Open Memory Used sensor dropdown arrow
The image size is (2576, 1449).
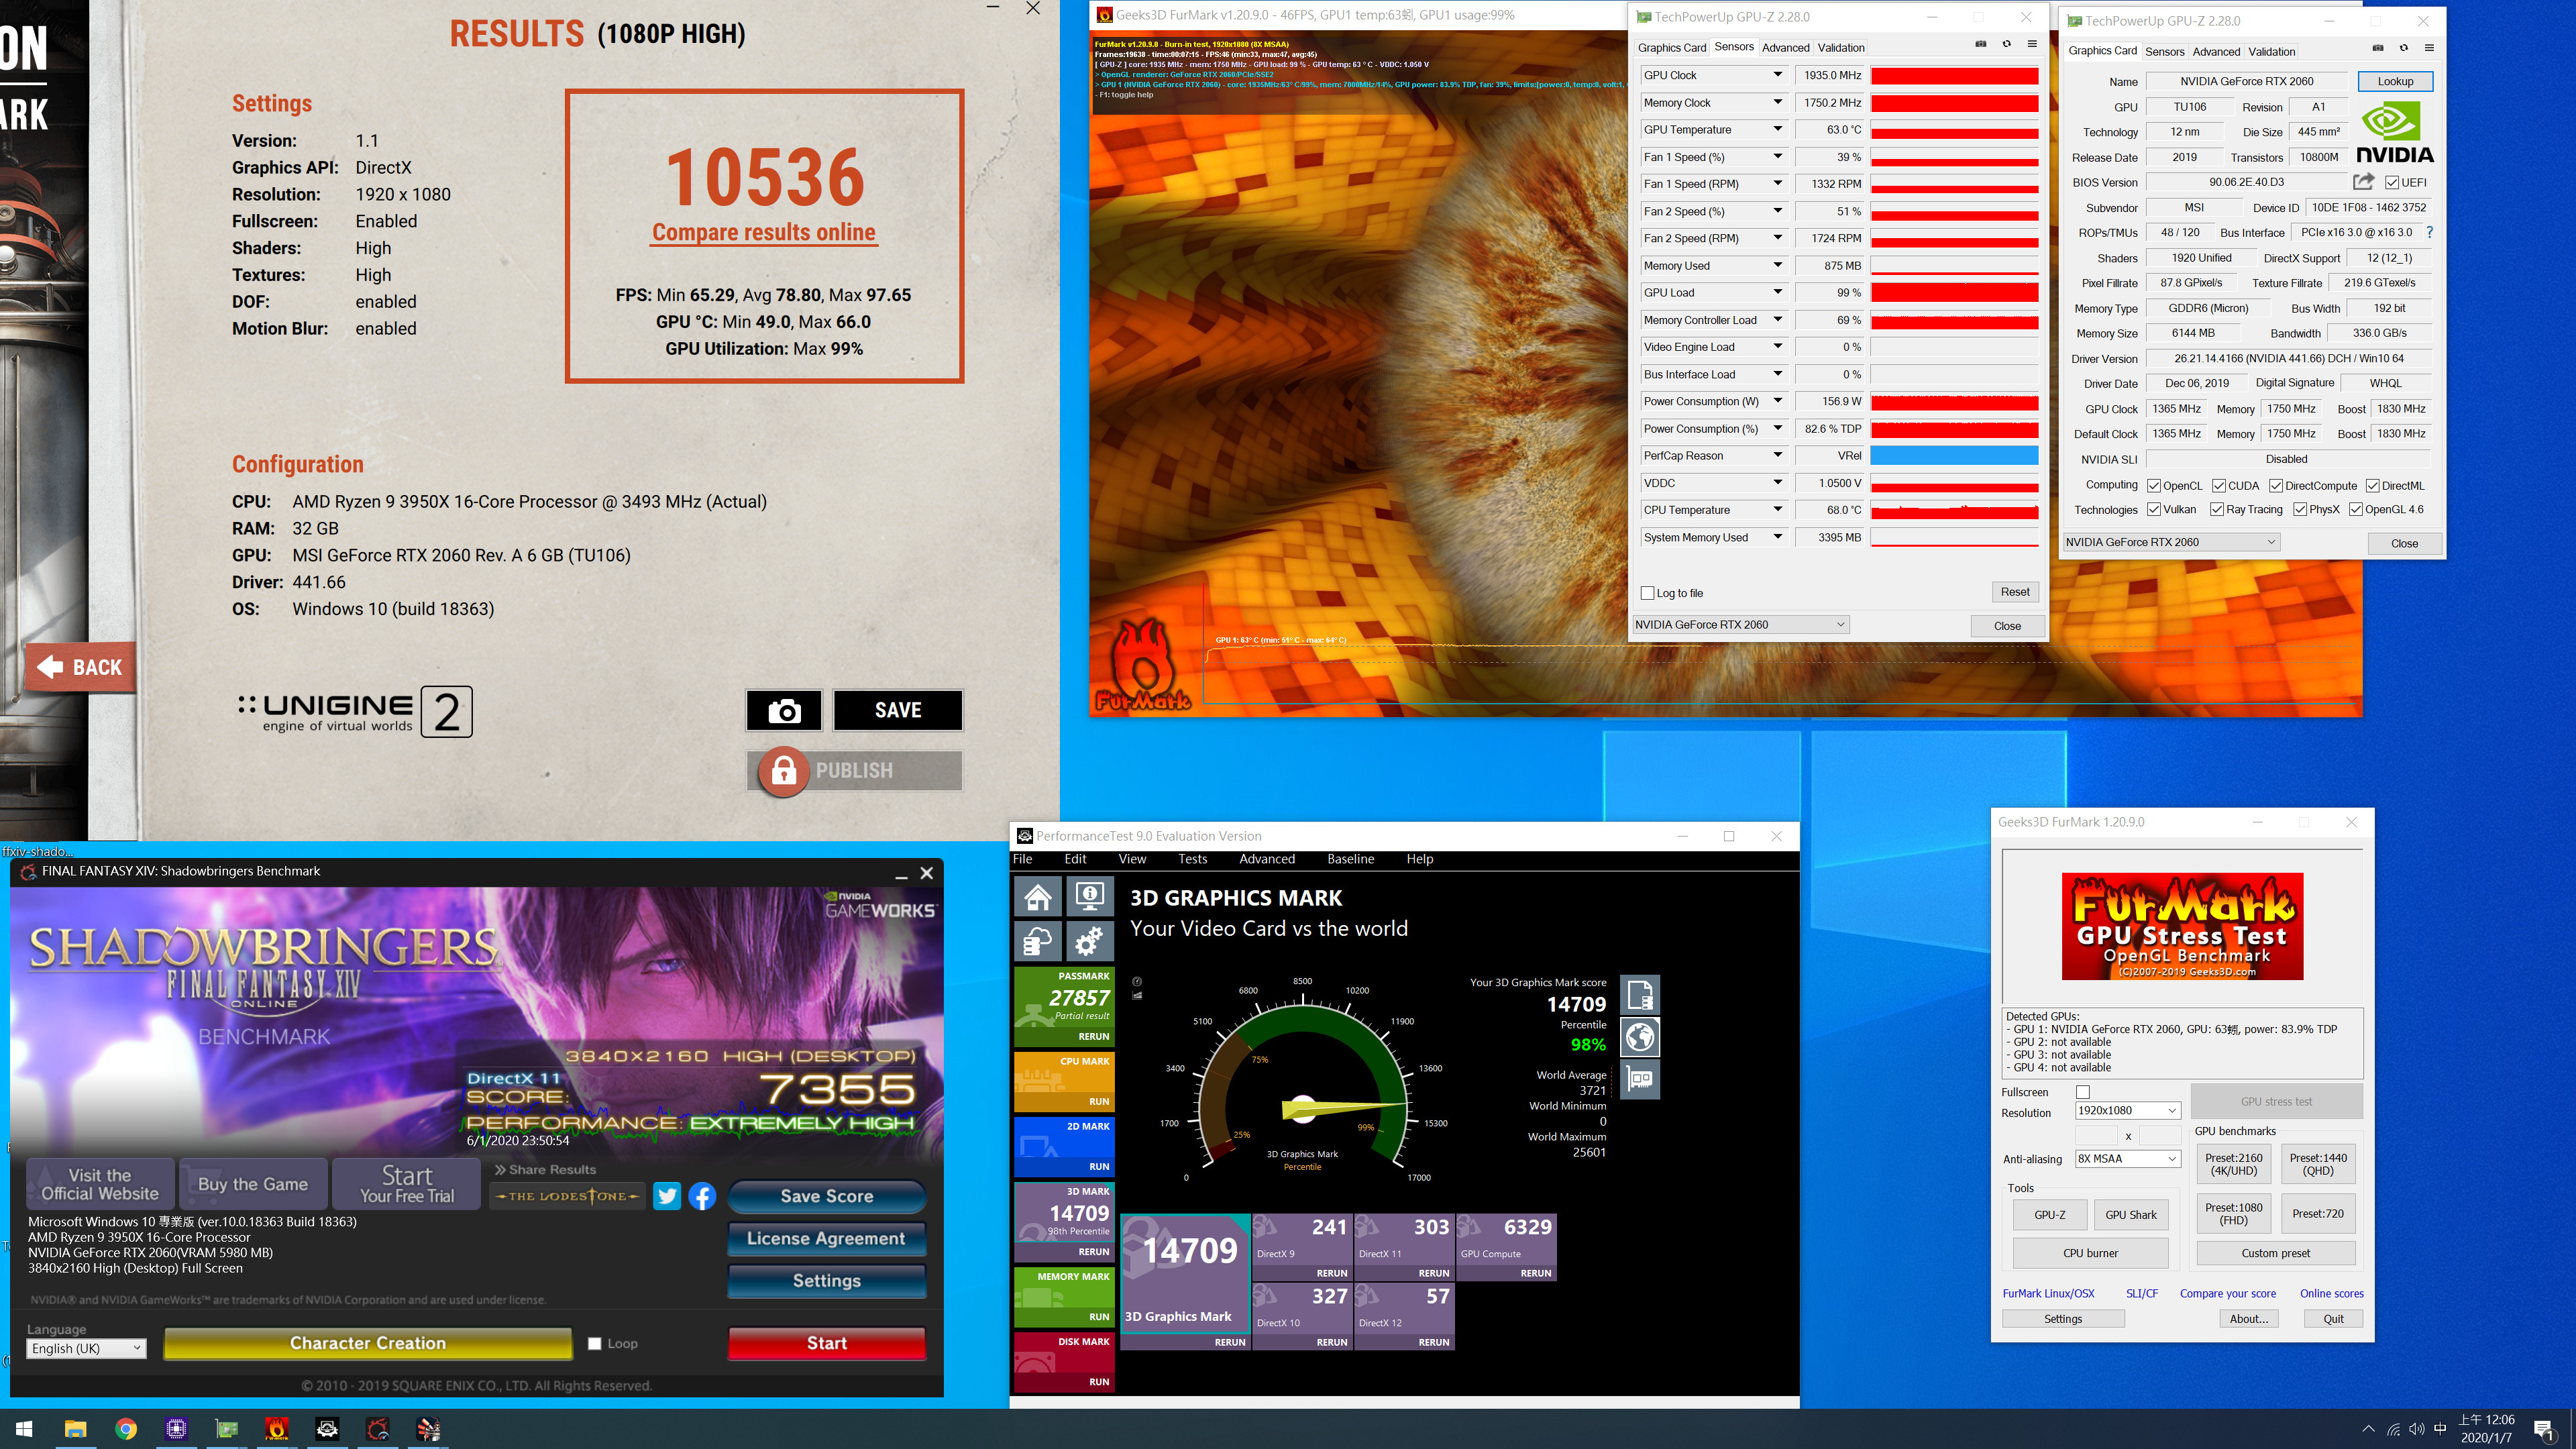1778,265
